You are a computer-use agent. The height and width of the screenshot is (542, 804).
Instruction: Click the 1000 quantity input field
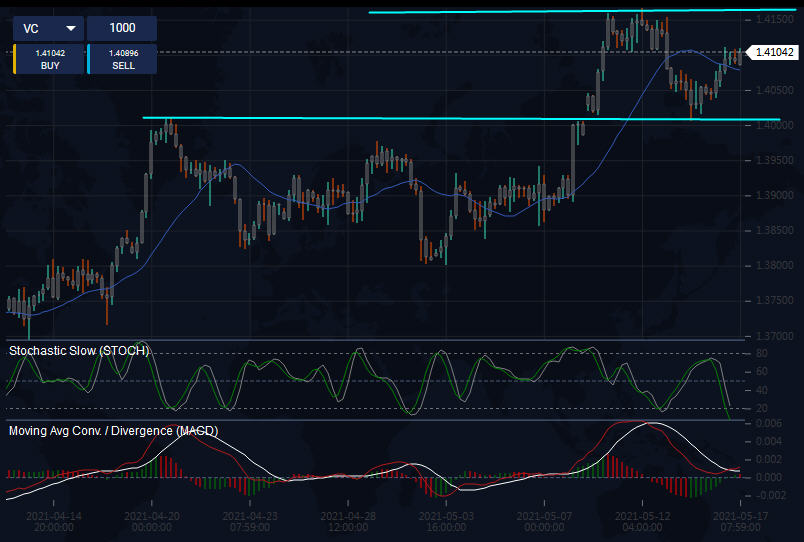pyautogui.click(x=121, y=28)
